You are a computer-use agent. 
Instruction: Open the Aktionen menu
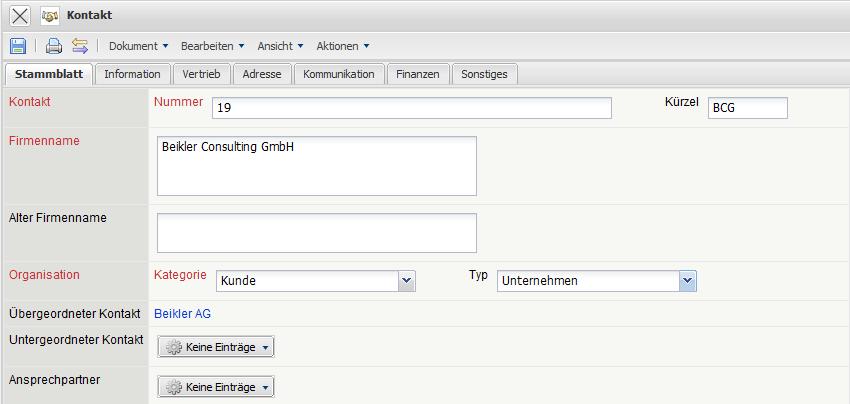pos(343,46)
